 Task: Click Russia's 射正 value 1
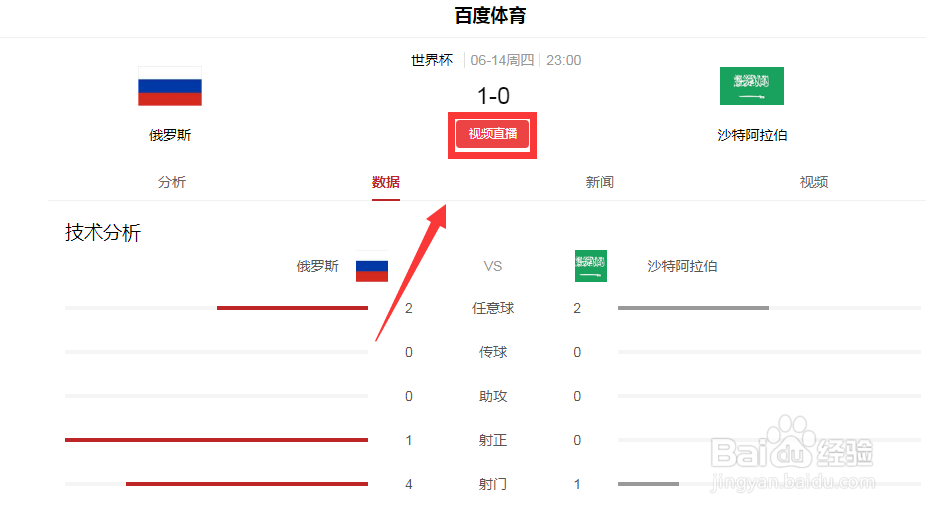(409, 441)
